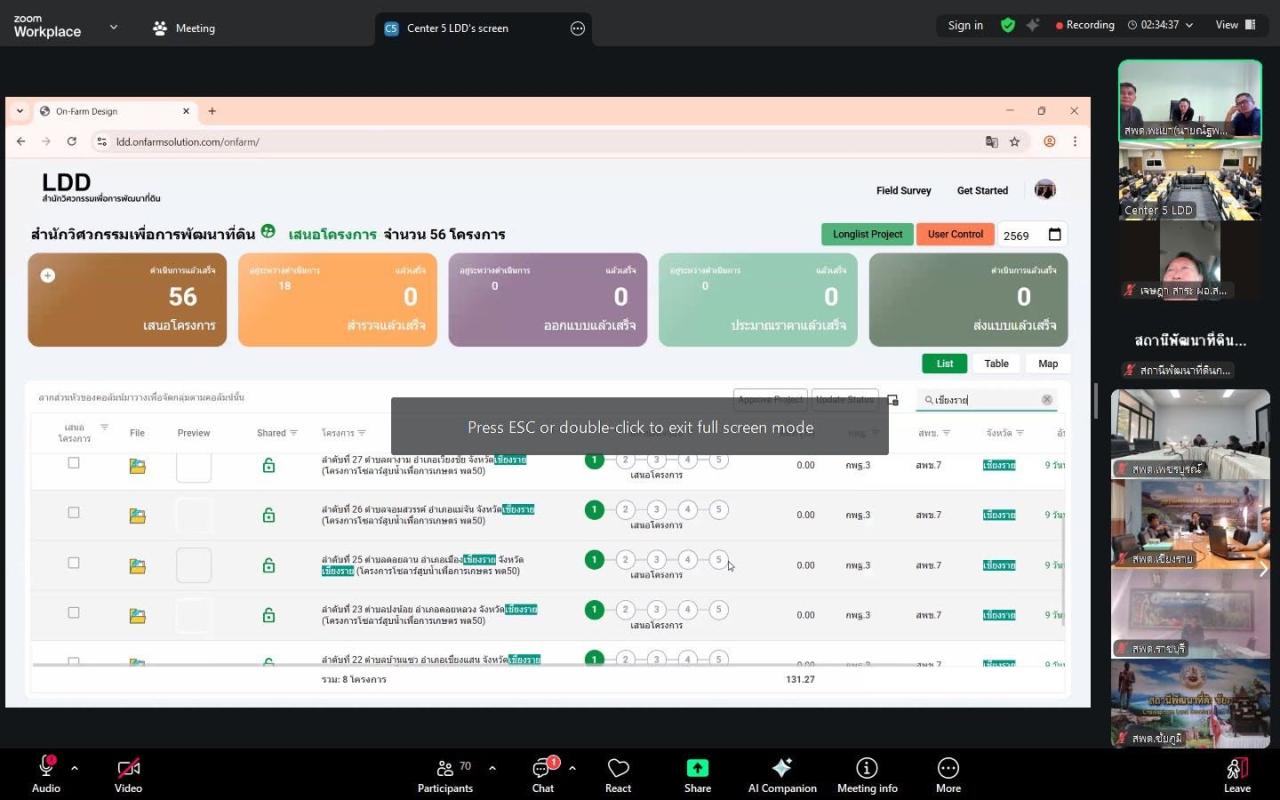
Task: Clear the search box with the X icon
Action: click(x=1047, y=400)
